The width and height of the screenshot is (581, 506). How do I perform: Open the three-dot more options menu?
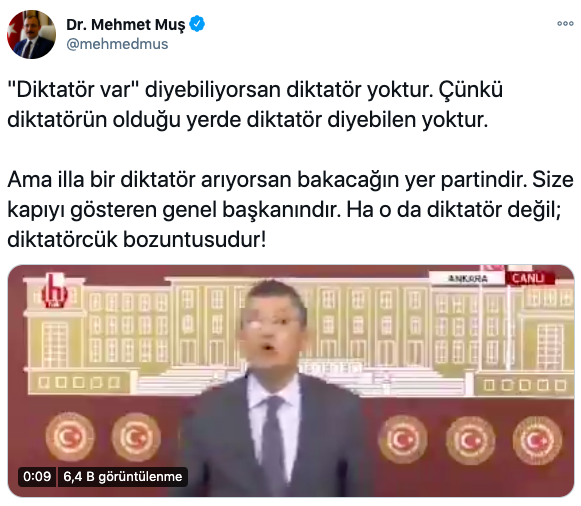pos(565,23)
